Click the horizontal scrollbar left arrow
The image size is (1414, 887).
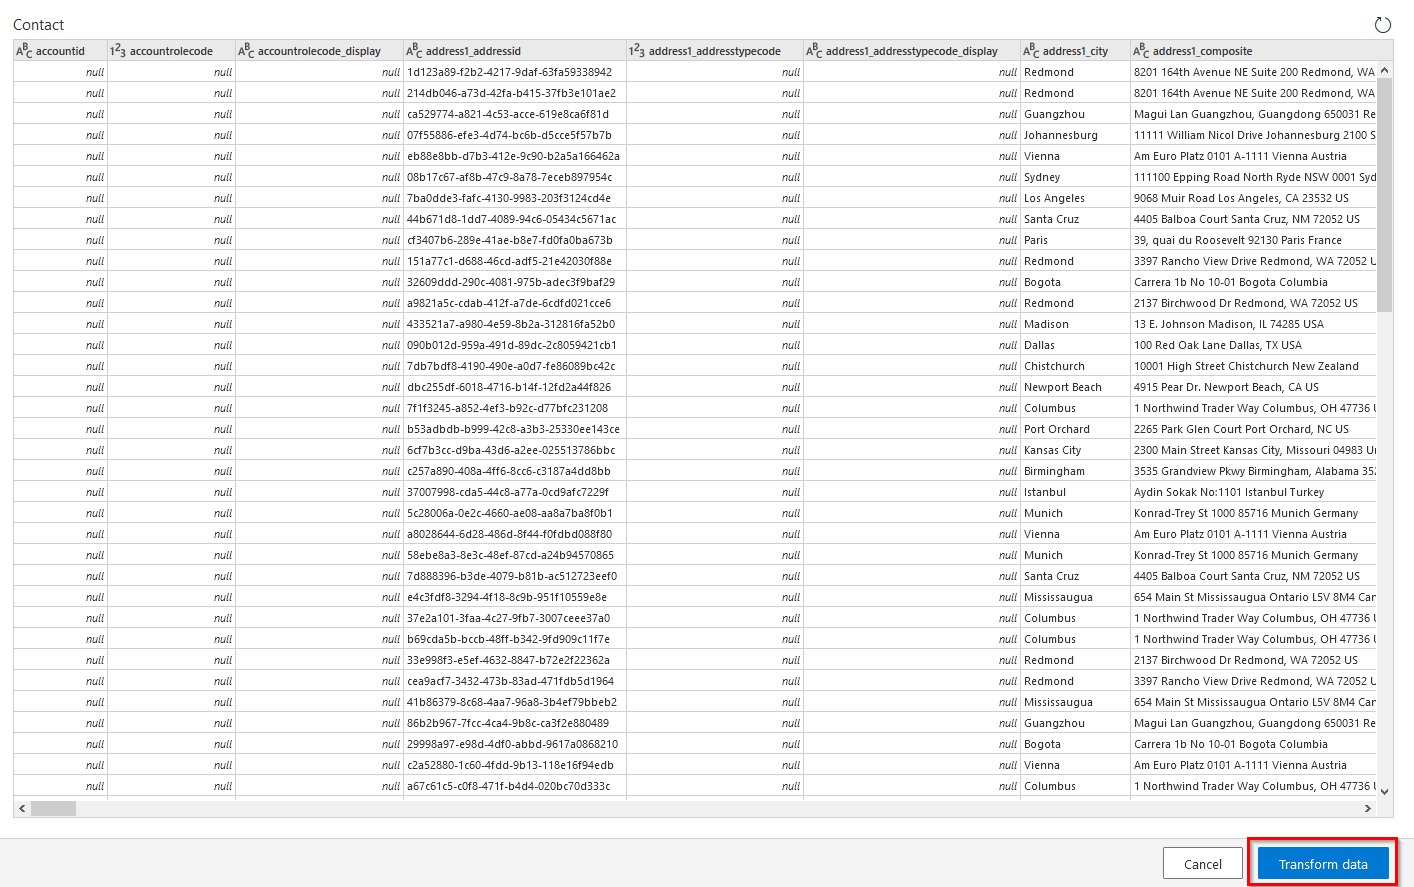tap(21, 808)
